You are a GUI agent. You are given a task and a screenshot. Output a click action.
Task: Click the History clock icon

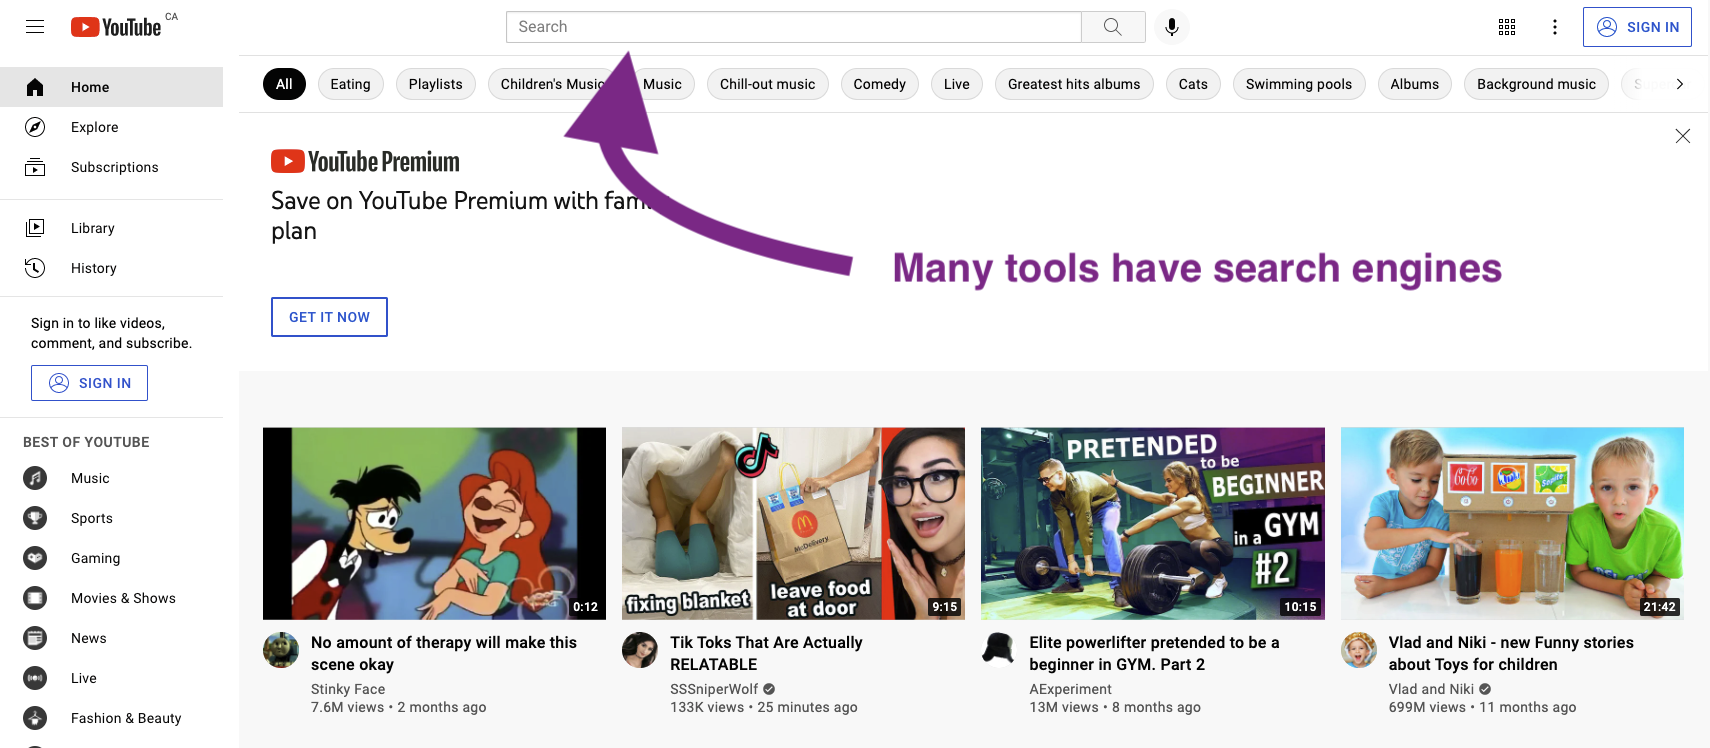pyautogui.click(x=35, y=268)
